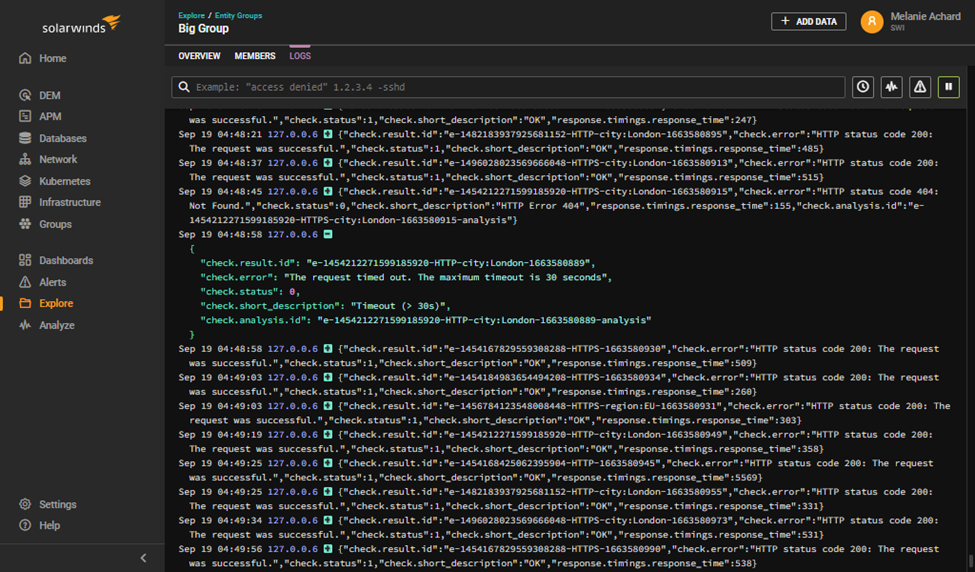
Task: Collapse the expanded 04:48:58 timeout log entry
Action: coord(327,234)
